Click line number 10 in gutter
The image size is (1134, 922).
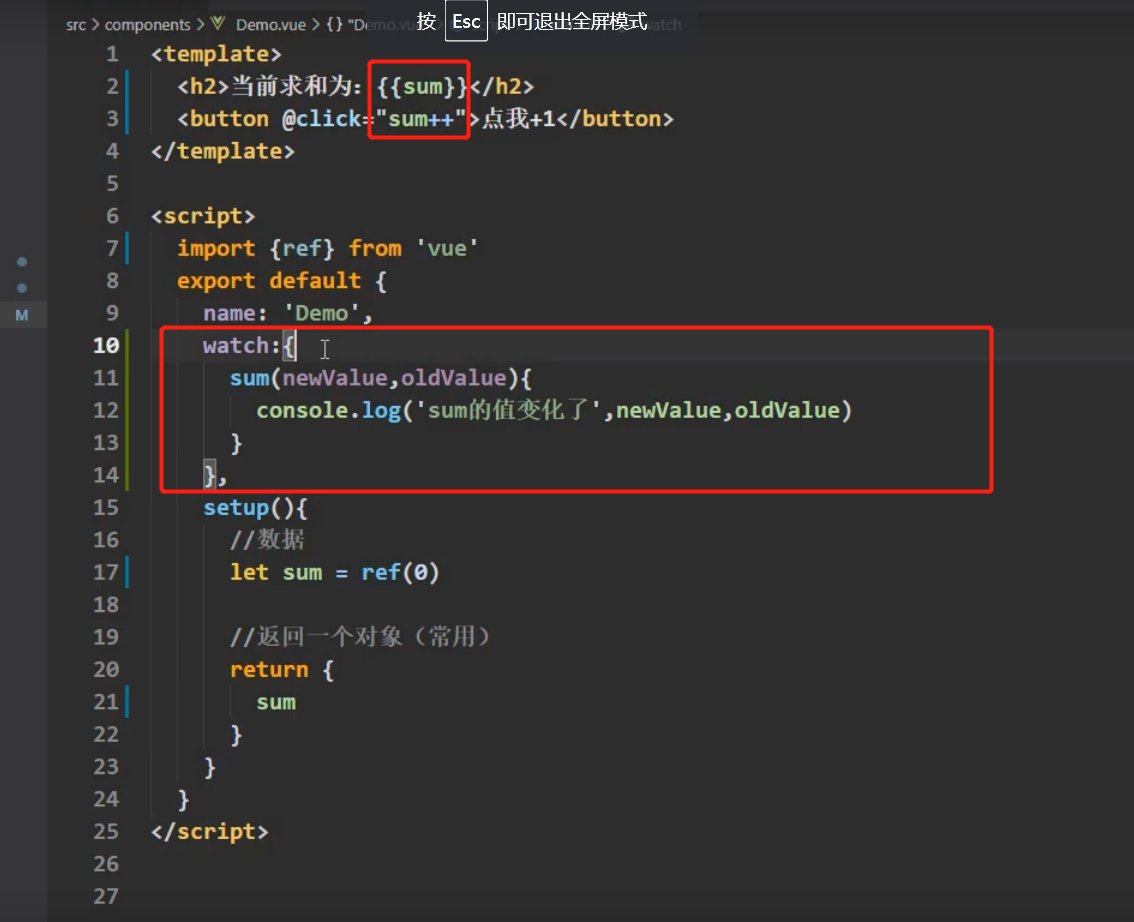point(106,346)
